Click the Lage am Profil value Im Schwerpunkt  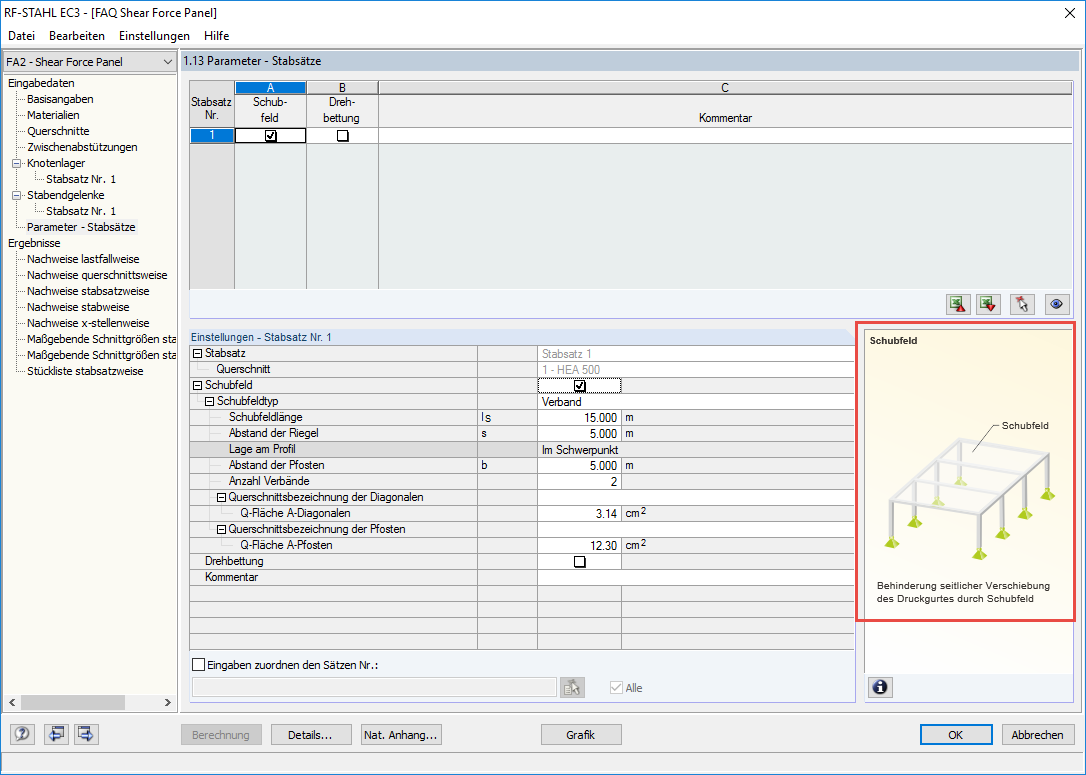(695, 449)
